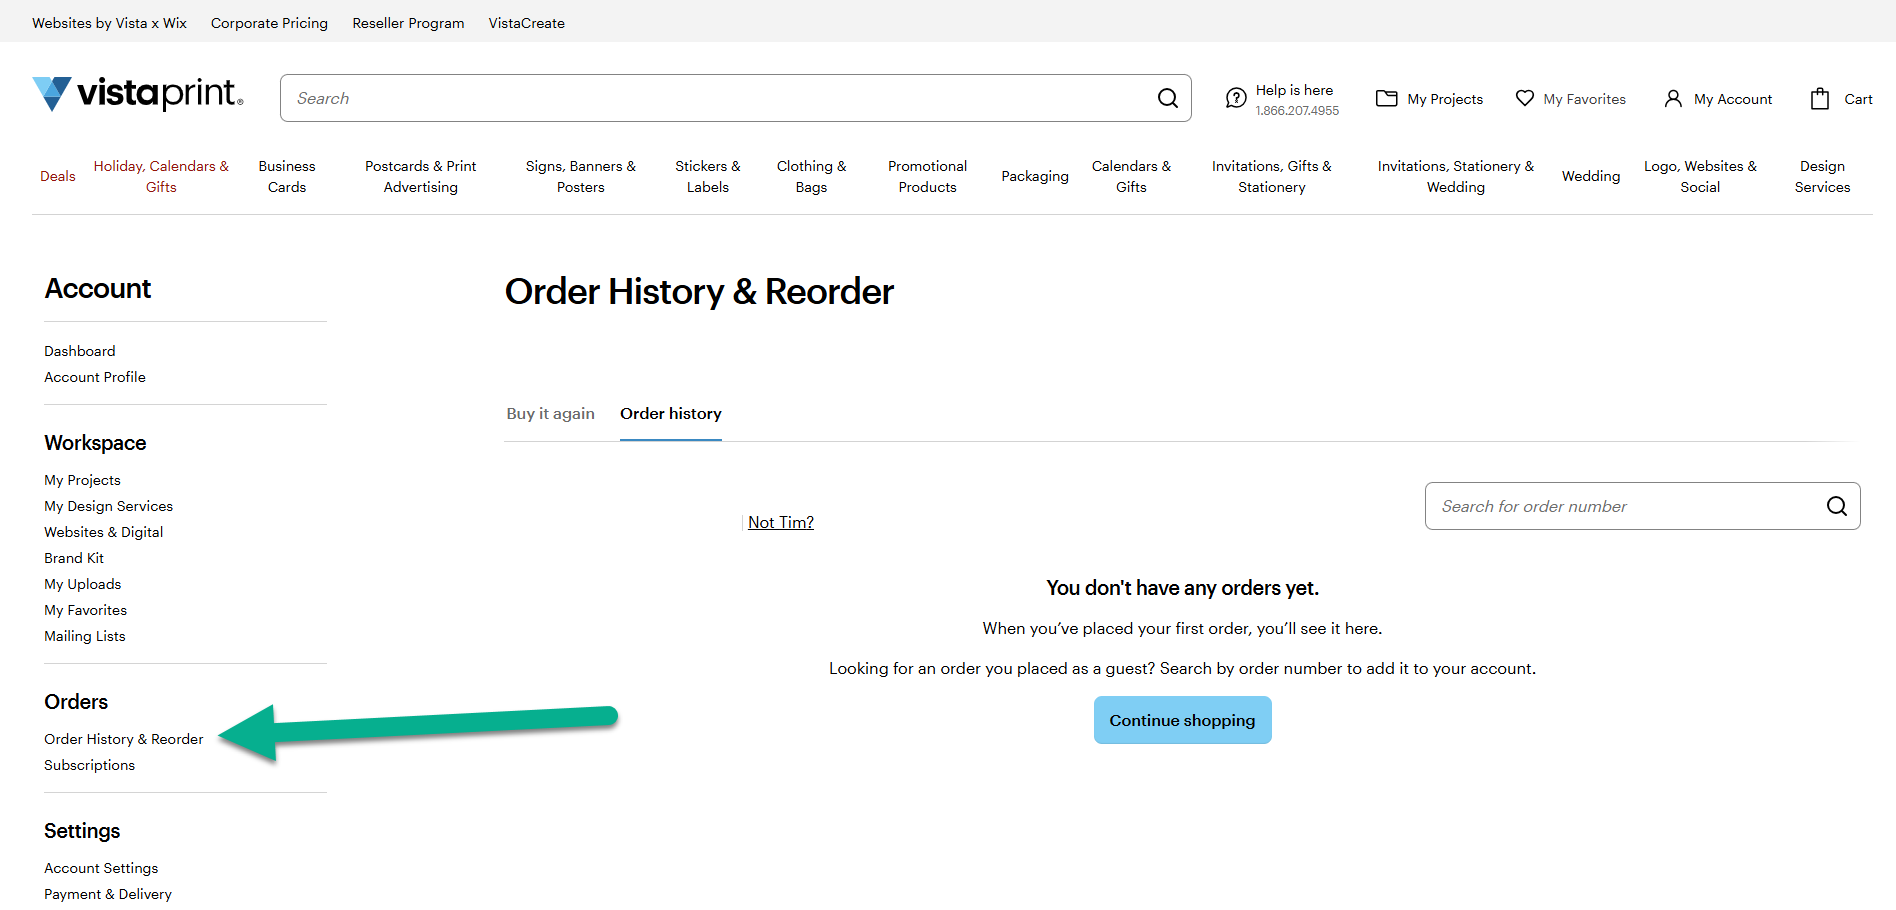Open VistaCreate link

click(526, 23)
